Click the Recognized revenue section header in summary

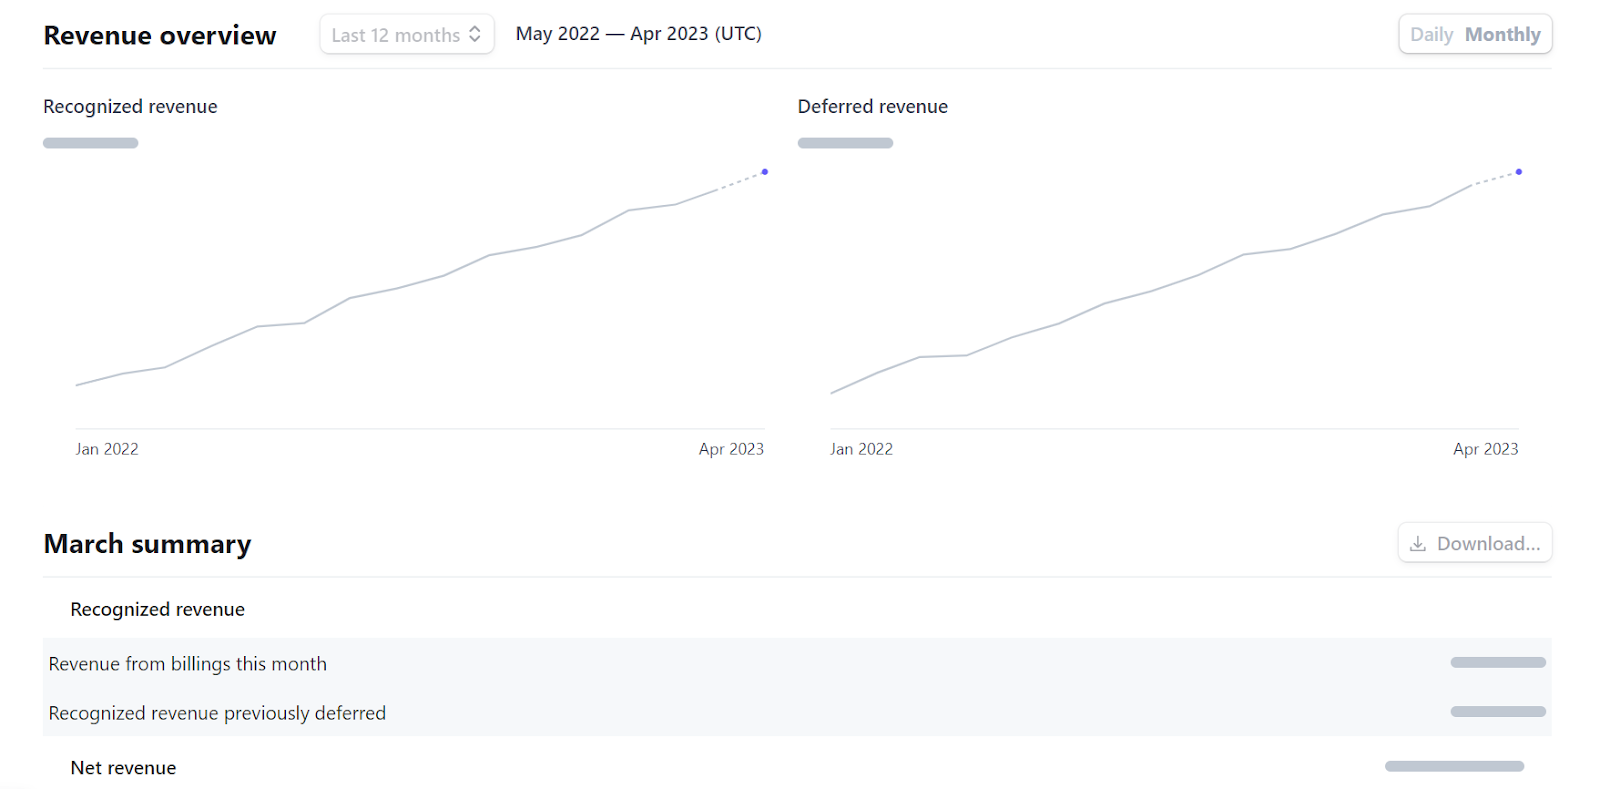click(157, 609)
